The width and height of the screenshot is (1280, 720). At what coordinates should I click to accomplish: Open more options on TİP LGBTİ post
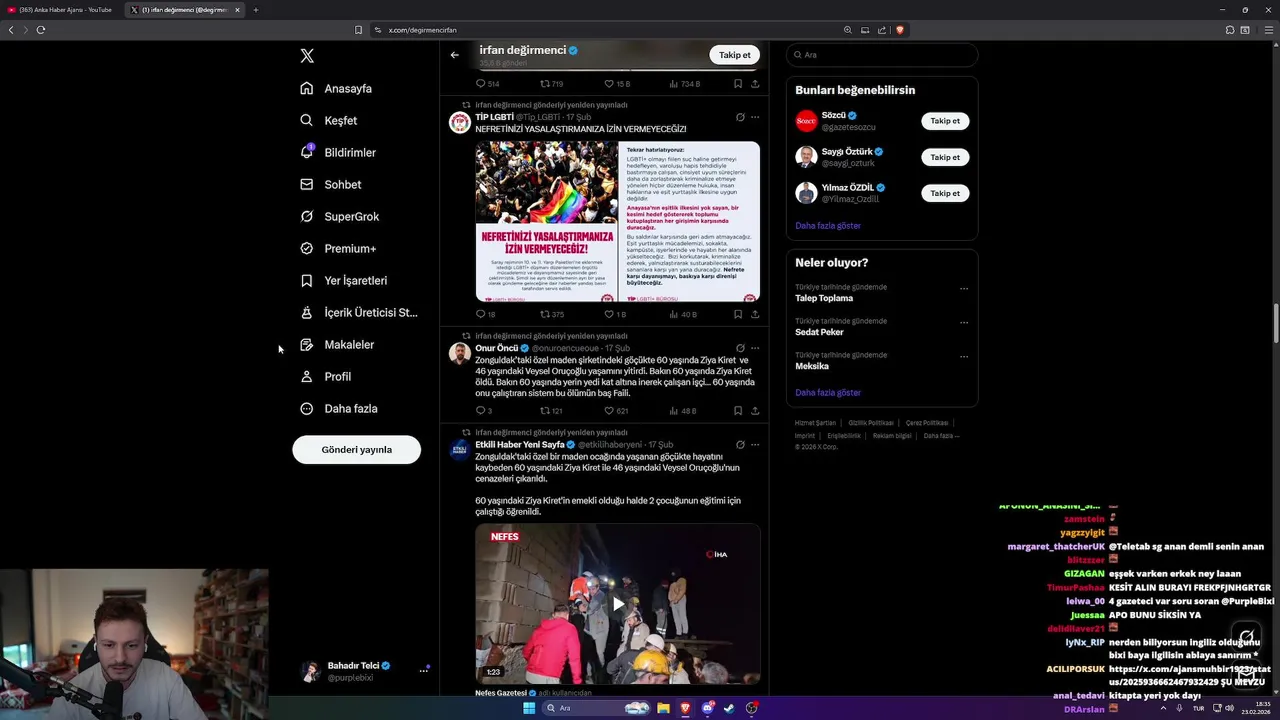755,117
